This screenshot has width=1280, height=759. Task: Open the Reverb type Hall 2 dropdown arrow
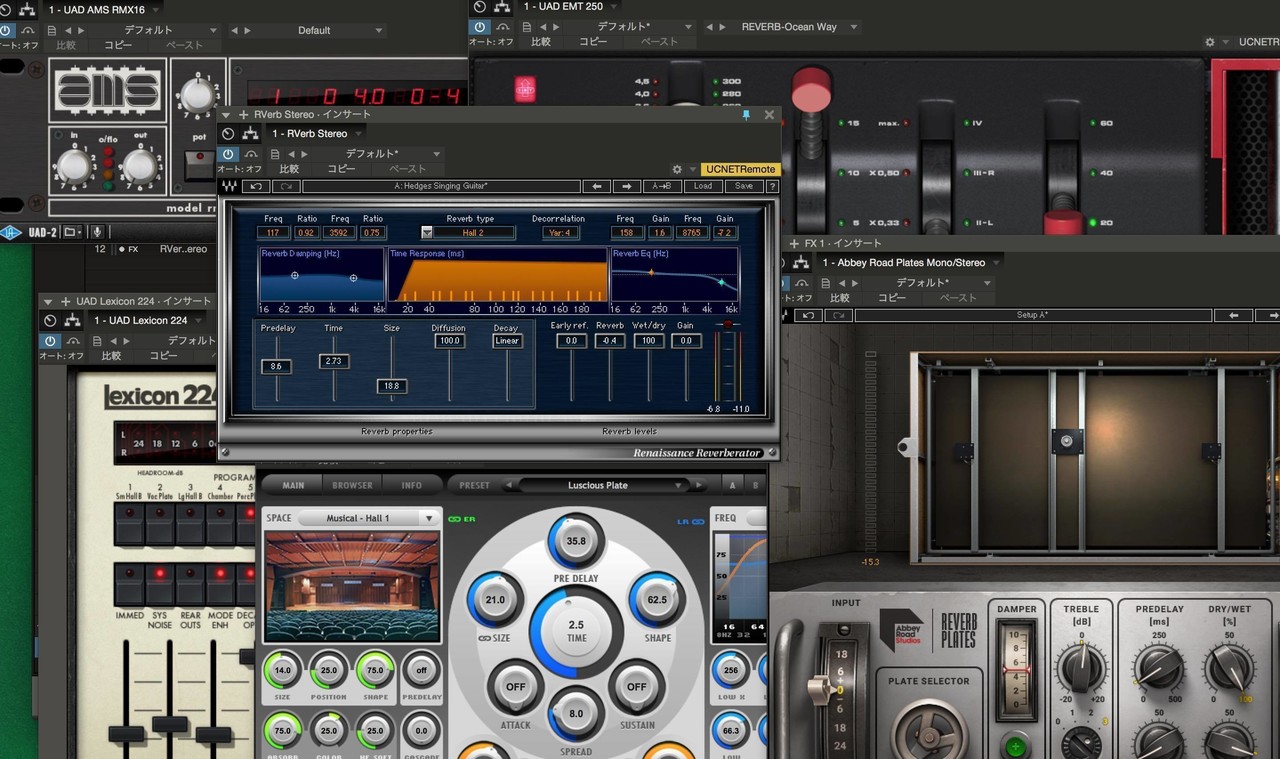coord(427,232)
